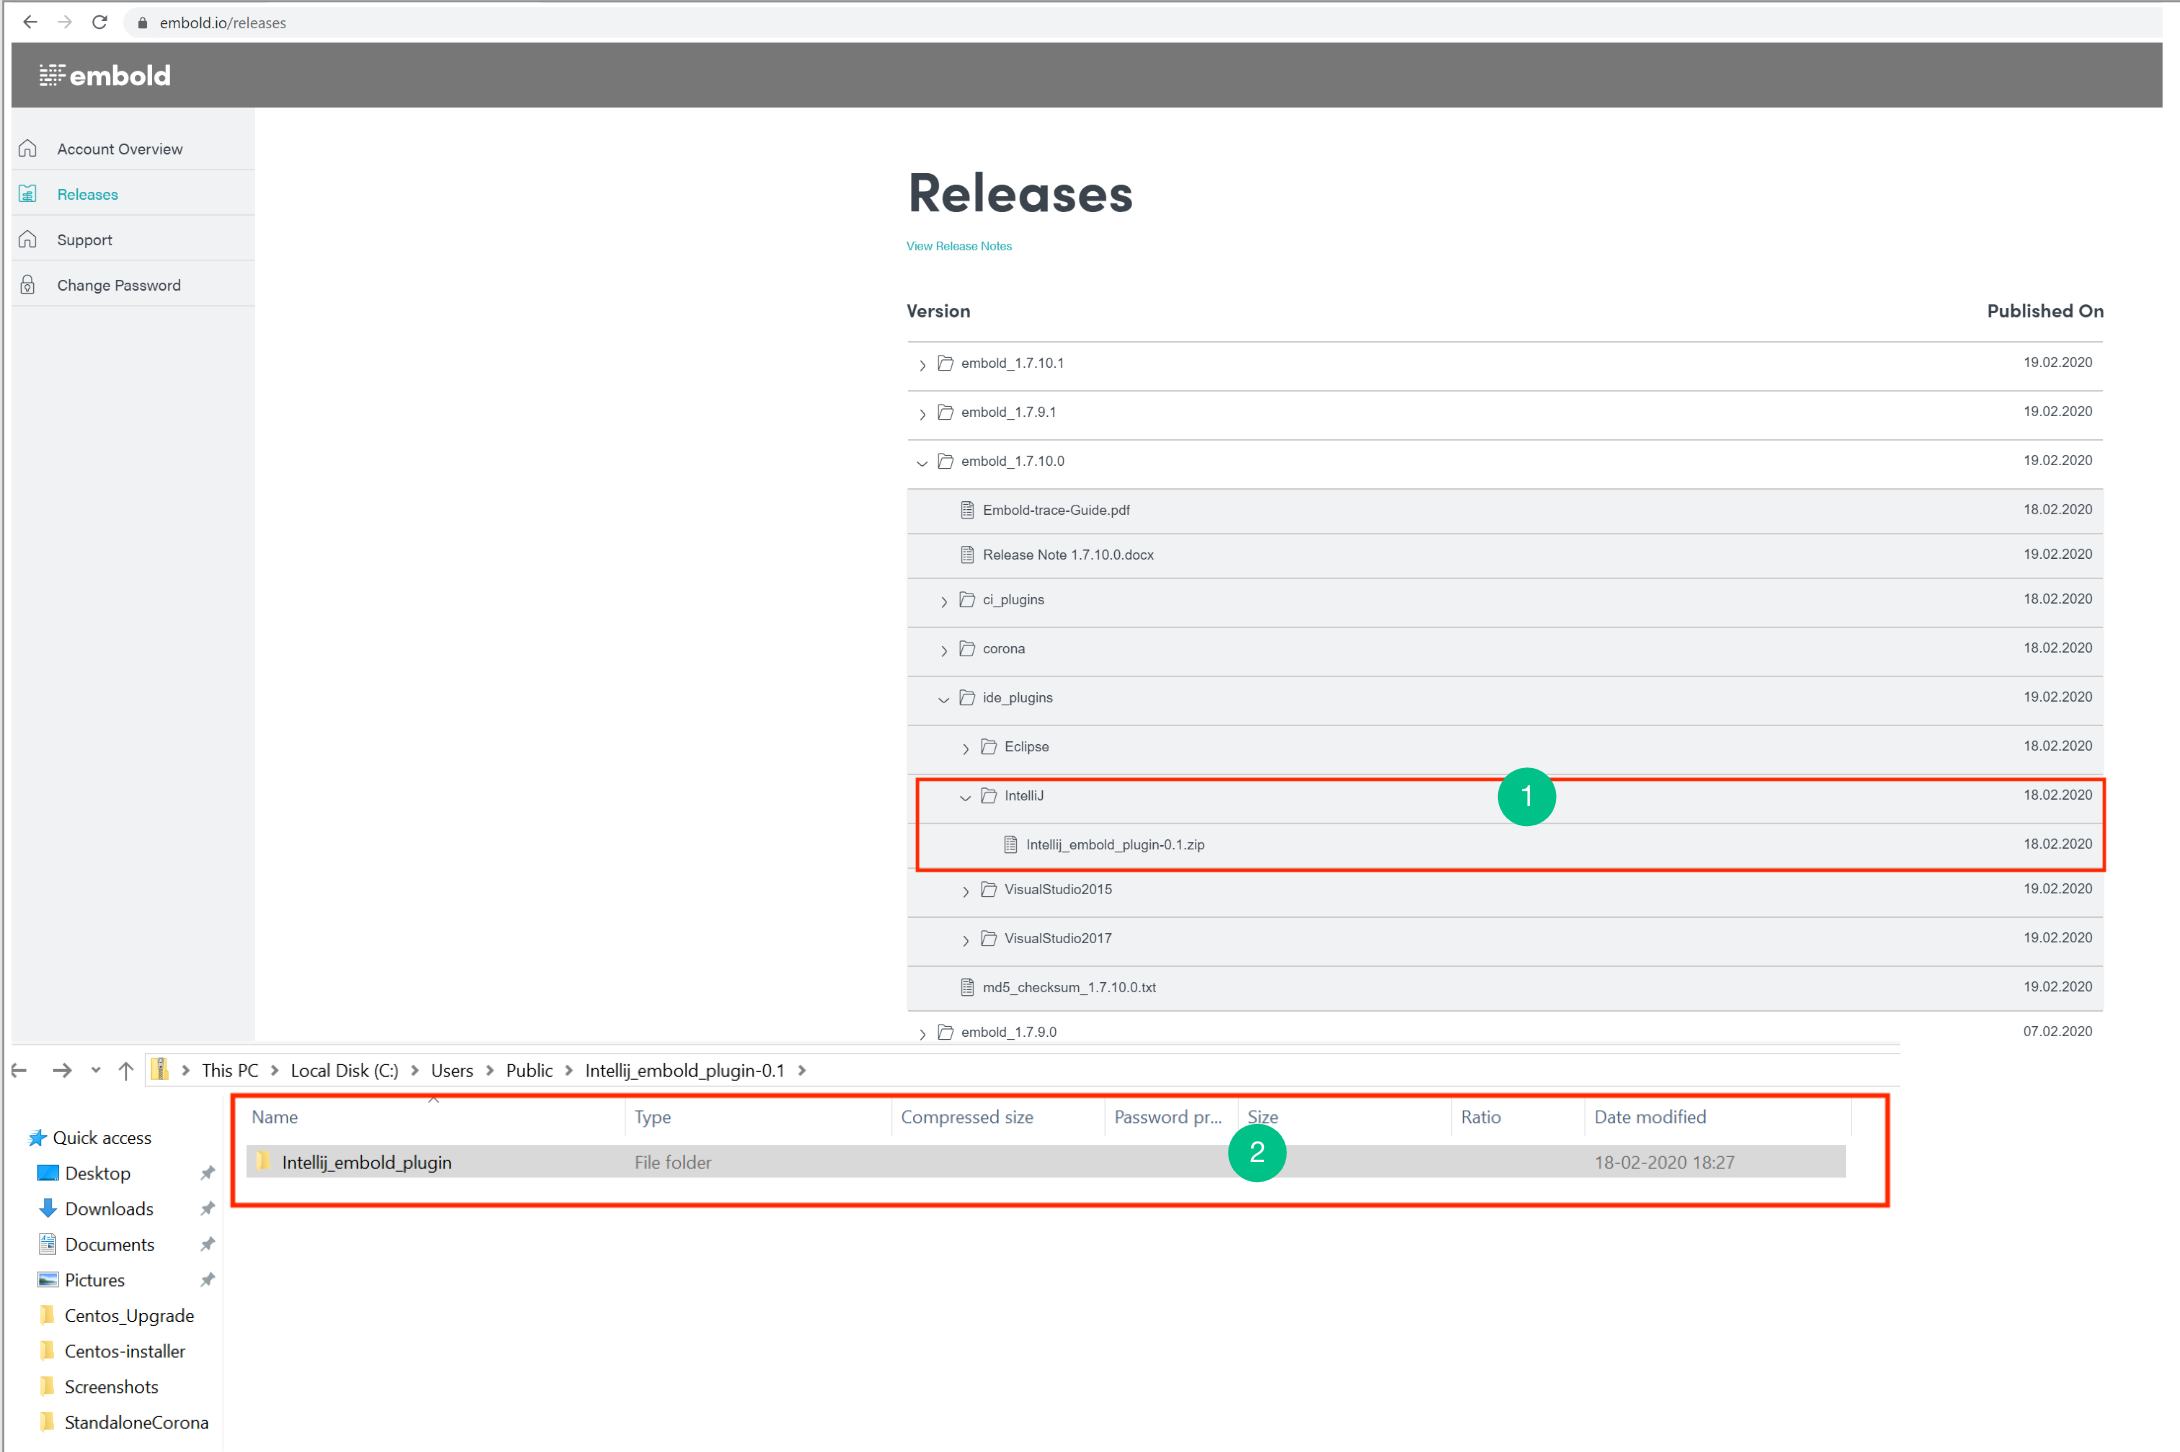Image resolution: width=2180 pixels, height=1452 pixels.
Task: Open Screenshots folder in Explorer pane
Action: (x=111, y=1388)
